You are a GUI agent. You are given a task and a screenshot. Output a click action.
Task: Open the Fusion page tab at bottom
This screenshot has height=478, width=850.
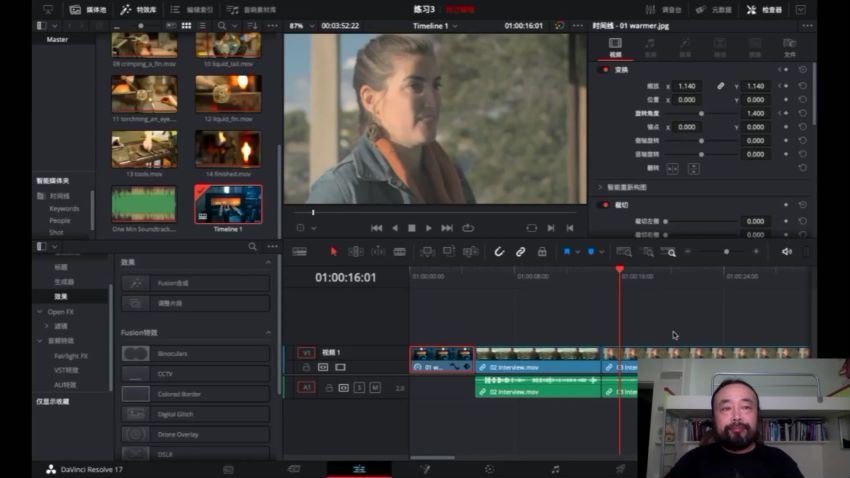point(424,469)
